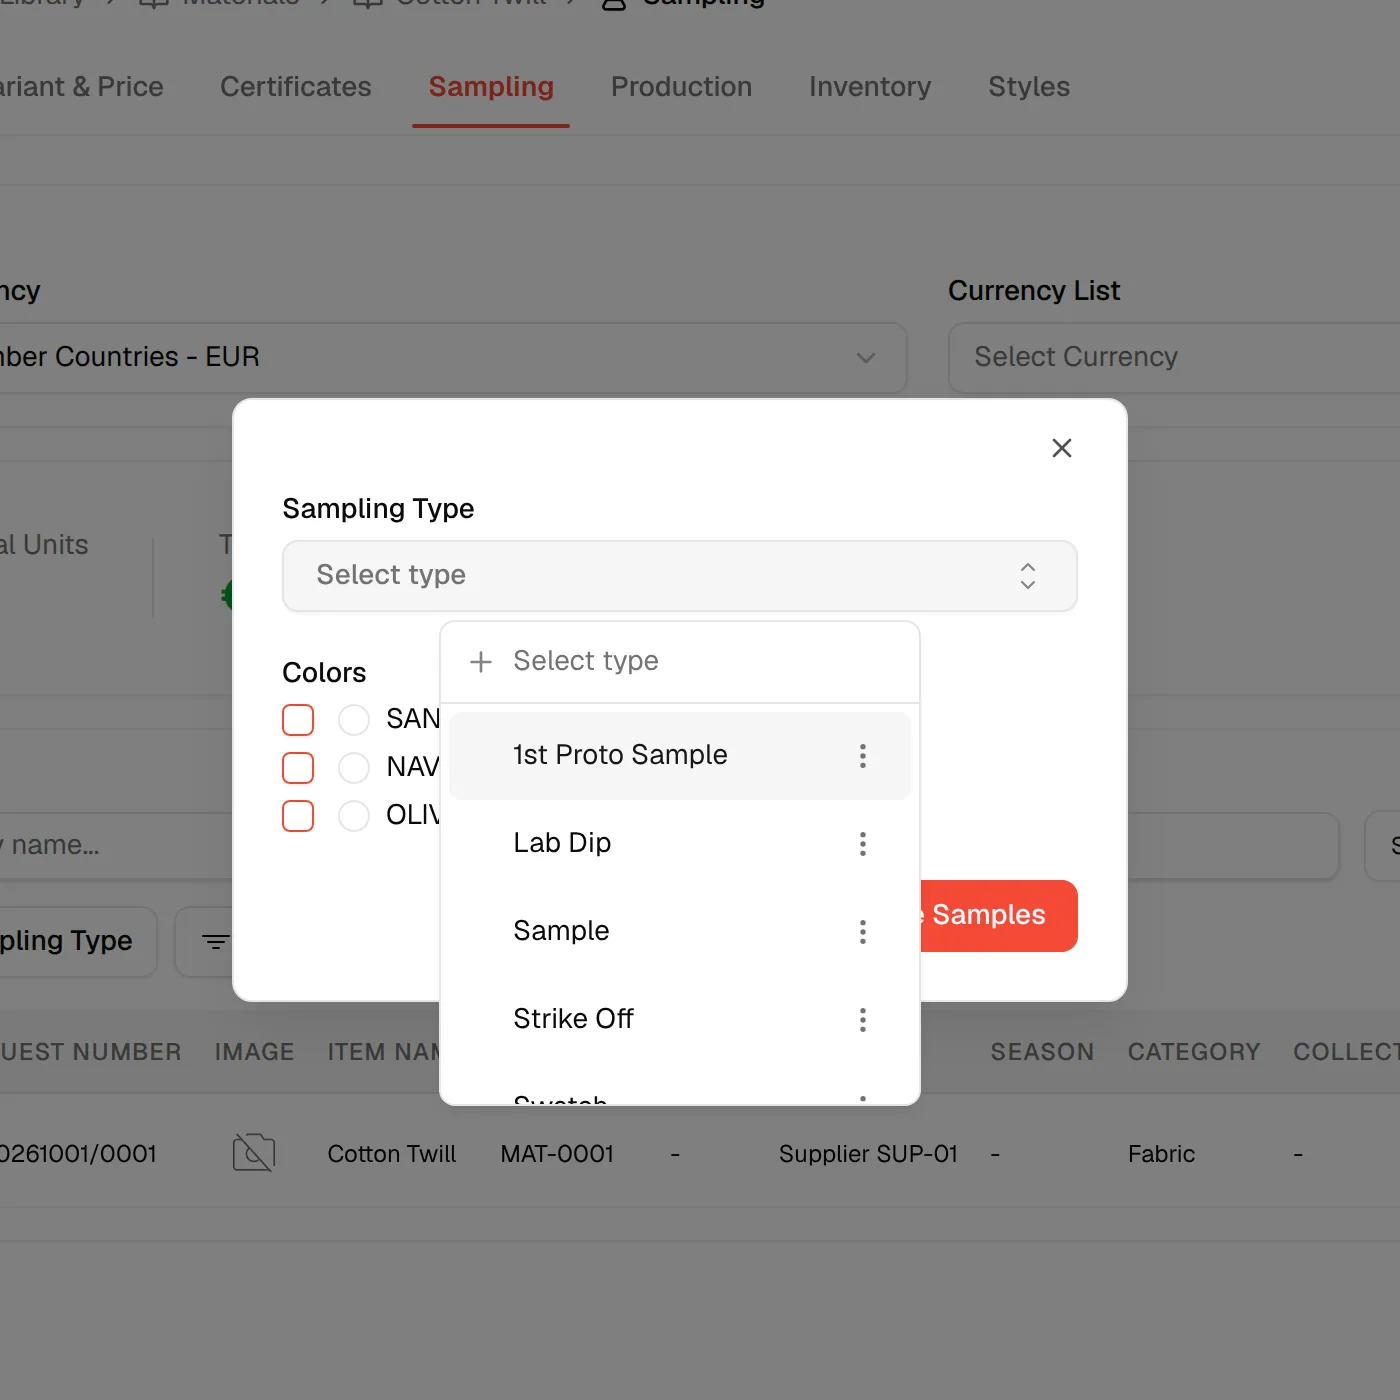Click the name search input field
This screenshot has width=1400, height=1400.
pyautogui.click(x=116, y=846)
